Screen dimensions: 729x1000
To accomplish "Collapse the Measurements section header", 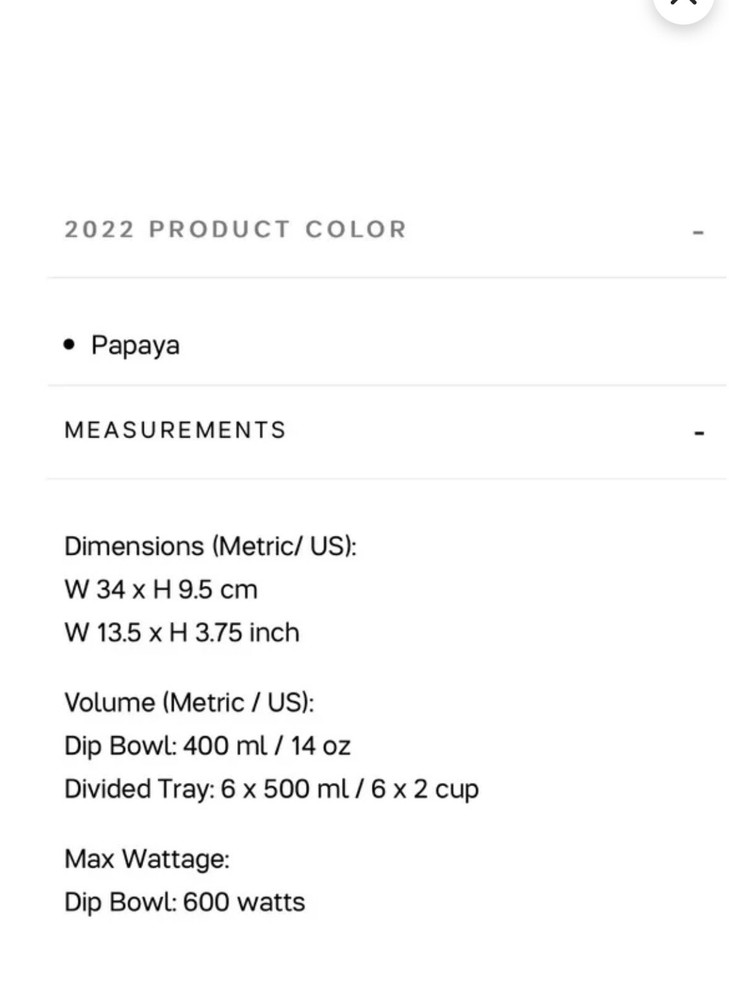I will pyautogui.click(x=176, y=430).
